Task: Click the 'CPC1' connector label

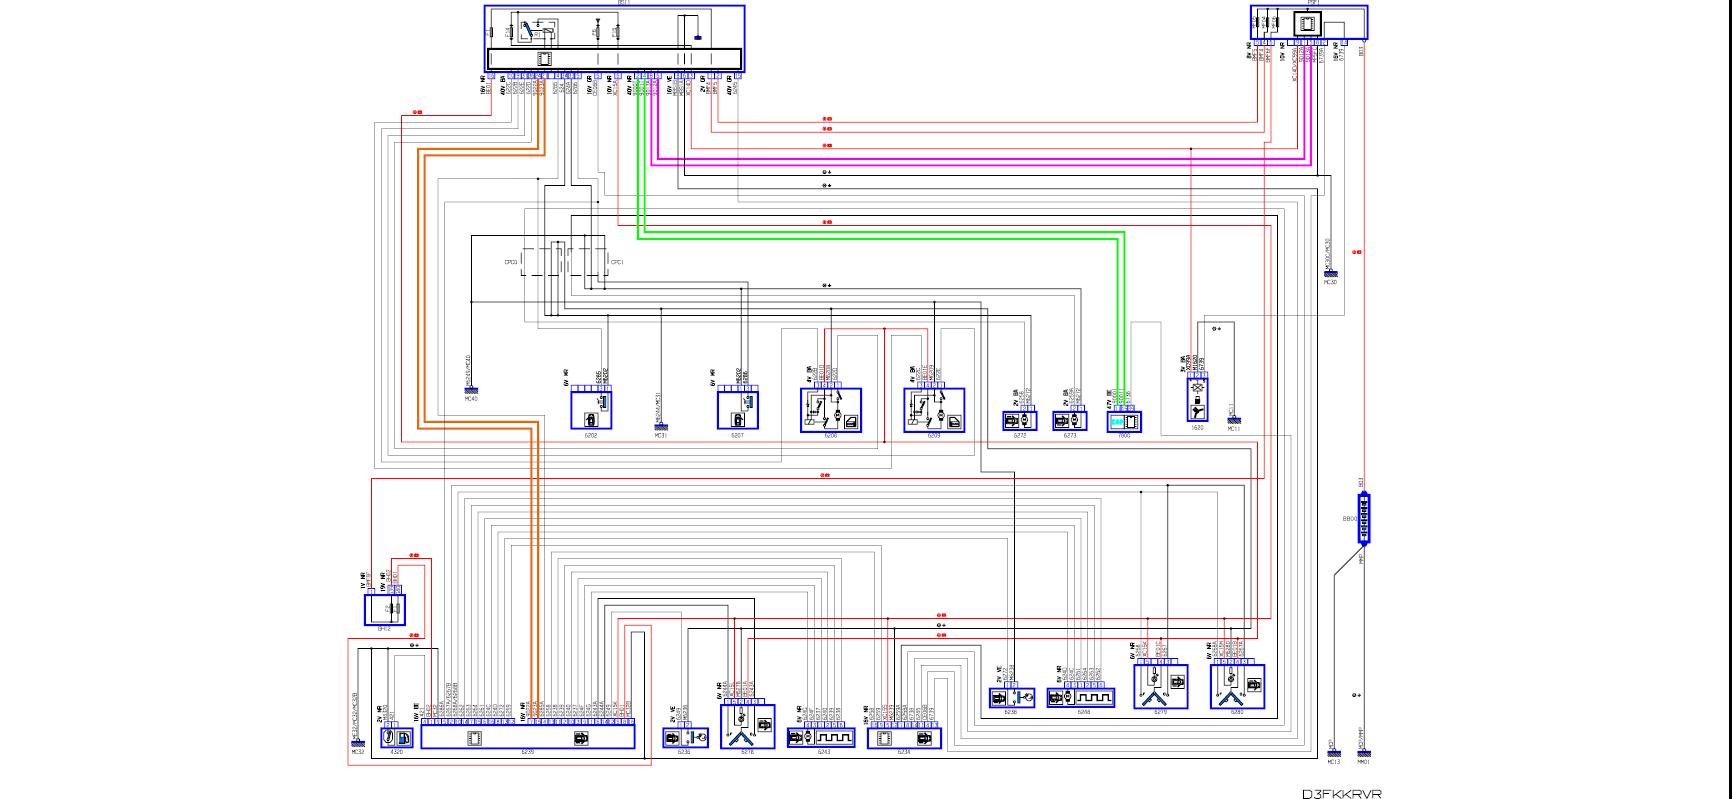Action: (617, 262)
